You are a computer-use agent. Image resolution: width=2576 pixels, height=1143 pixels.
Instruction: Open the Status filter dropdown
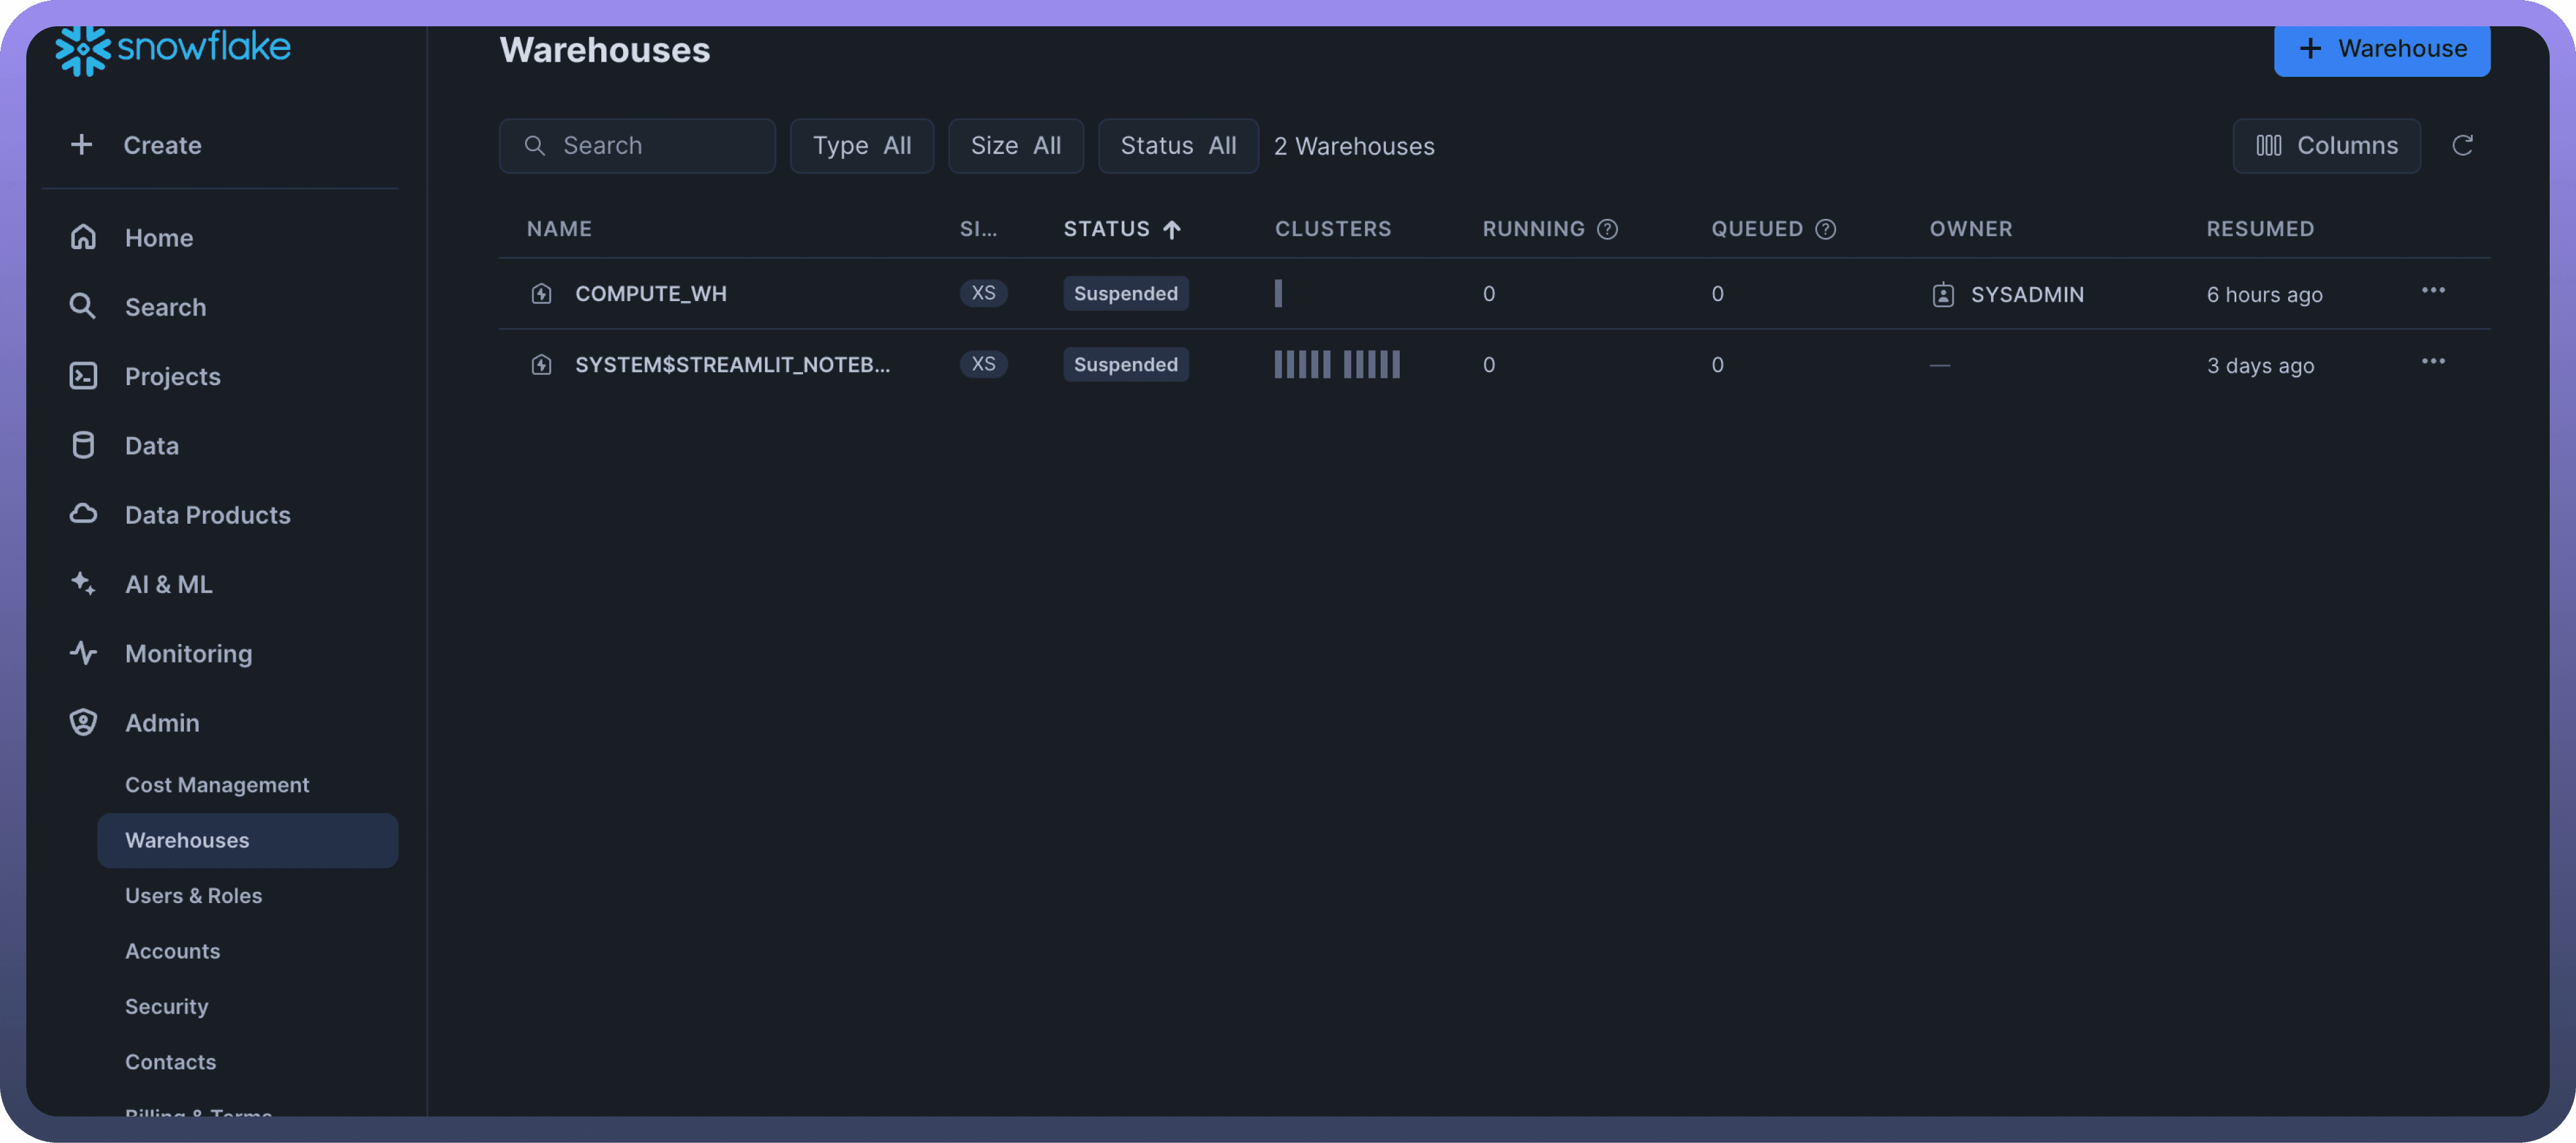coord(1177,146)
